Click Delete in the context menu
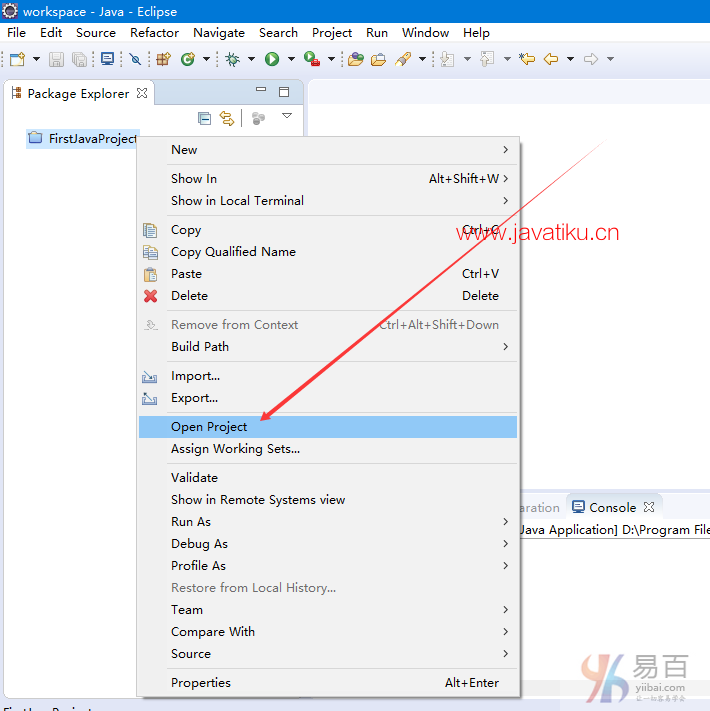The height and width of the screenshot is (711, 710). click(328, 296)
